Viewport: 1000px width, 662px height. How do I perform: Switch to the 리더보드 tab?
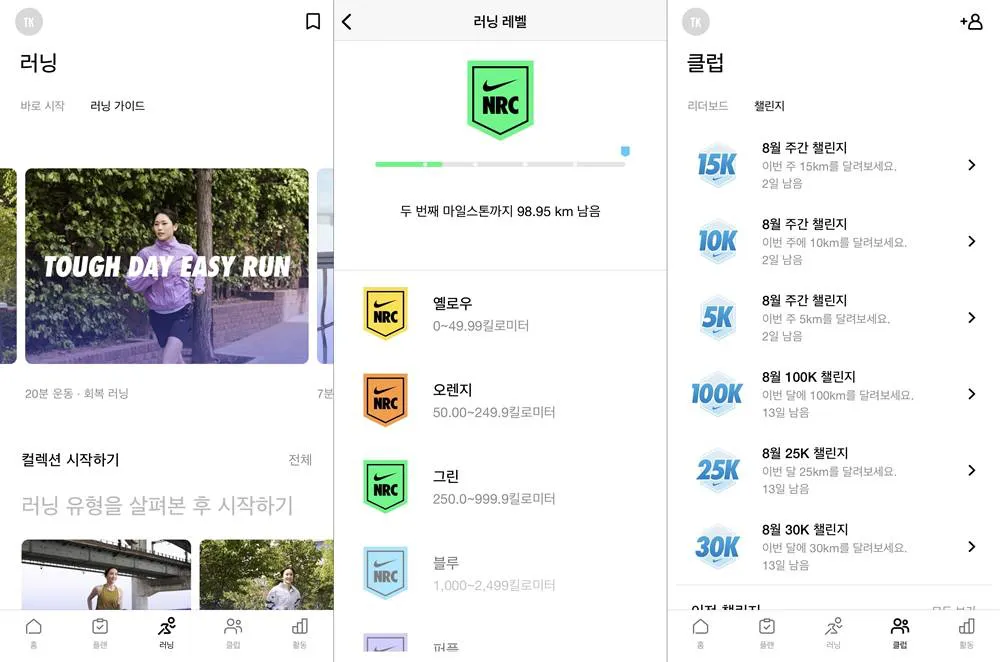point(706,106)
